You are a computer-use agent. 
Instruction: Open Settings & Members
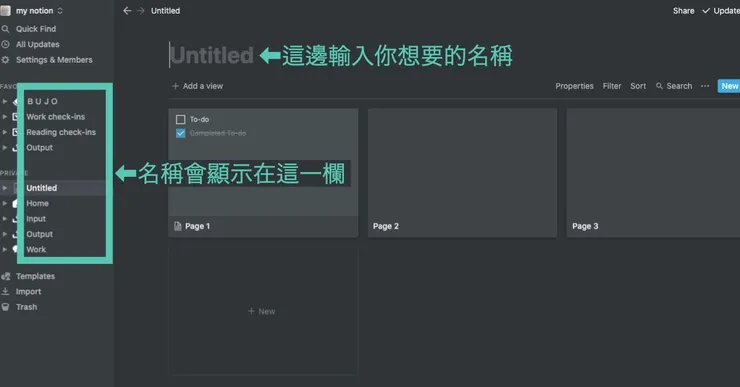(54, 60)
